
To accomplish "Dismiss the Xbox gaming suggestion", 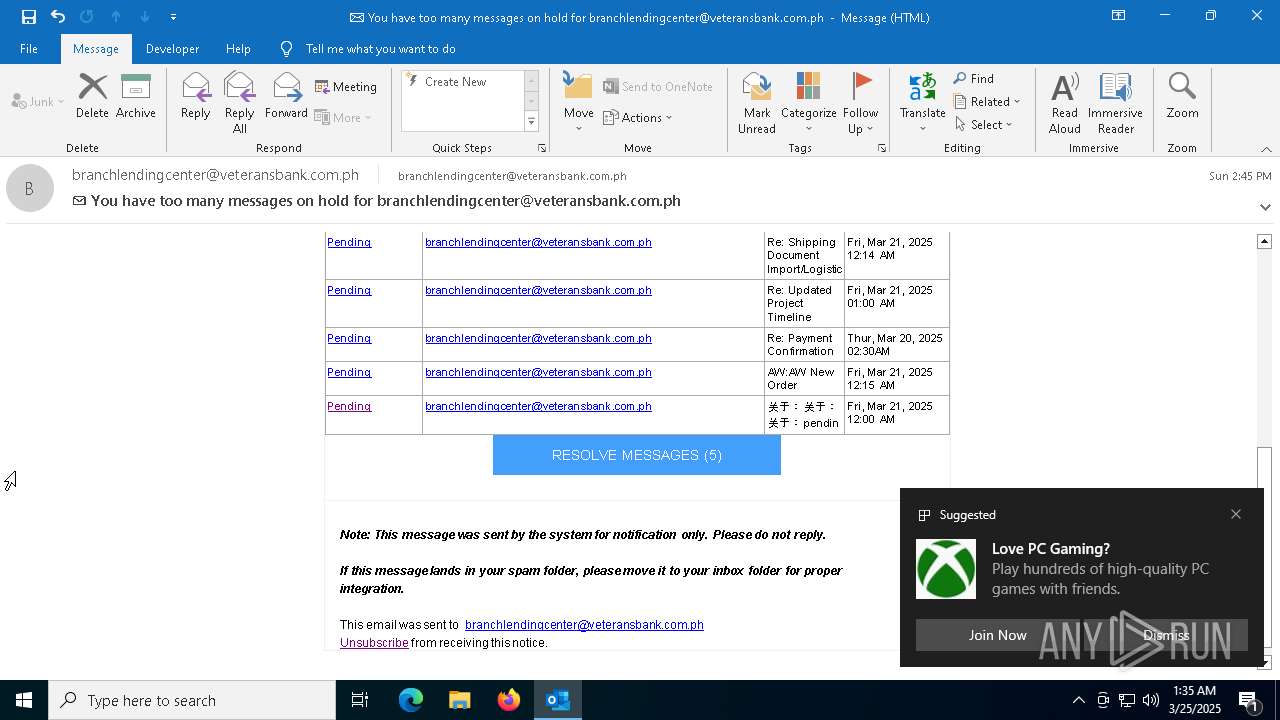I will pos(1166,635).
